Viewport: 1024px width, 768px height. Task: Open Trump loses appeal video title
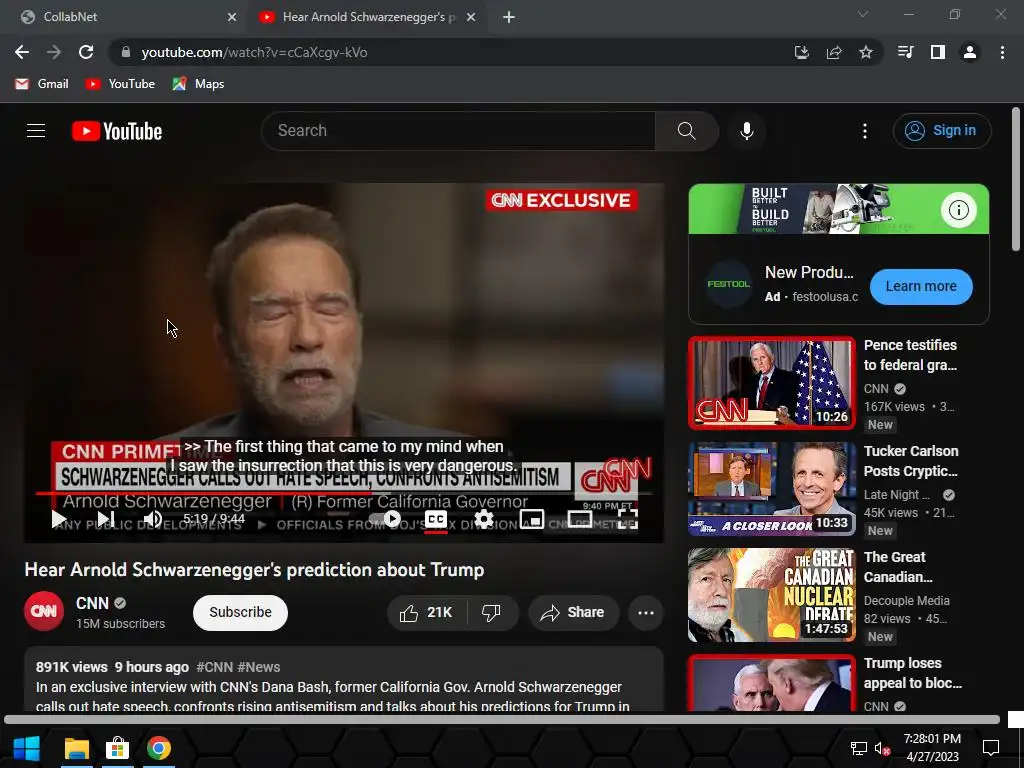click(912, 673)
